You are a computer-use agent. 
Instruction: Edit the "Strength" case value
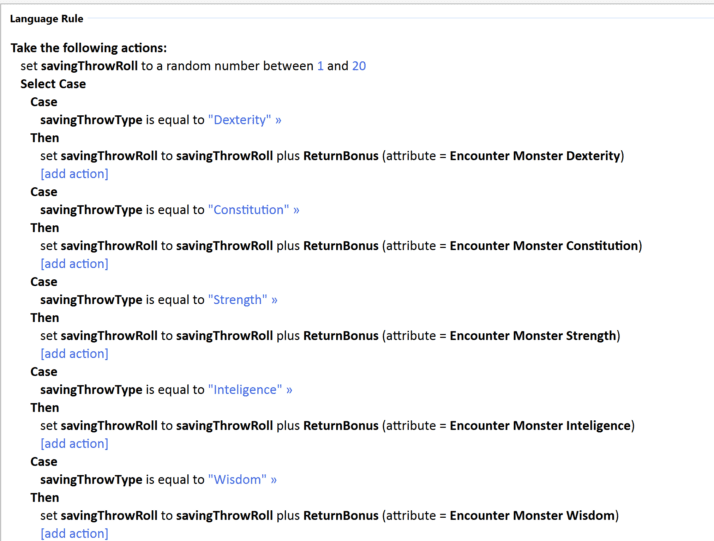pos(237,300)
